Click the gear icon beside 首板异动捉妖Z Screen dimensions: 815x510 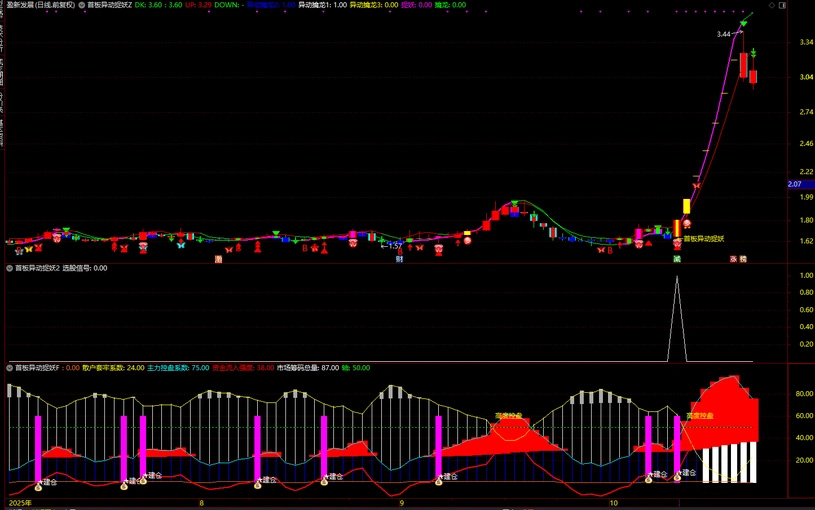(81, 5)
